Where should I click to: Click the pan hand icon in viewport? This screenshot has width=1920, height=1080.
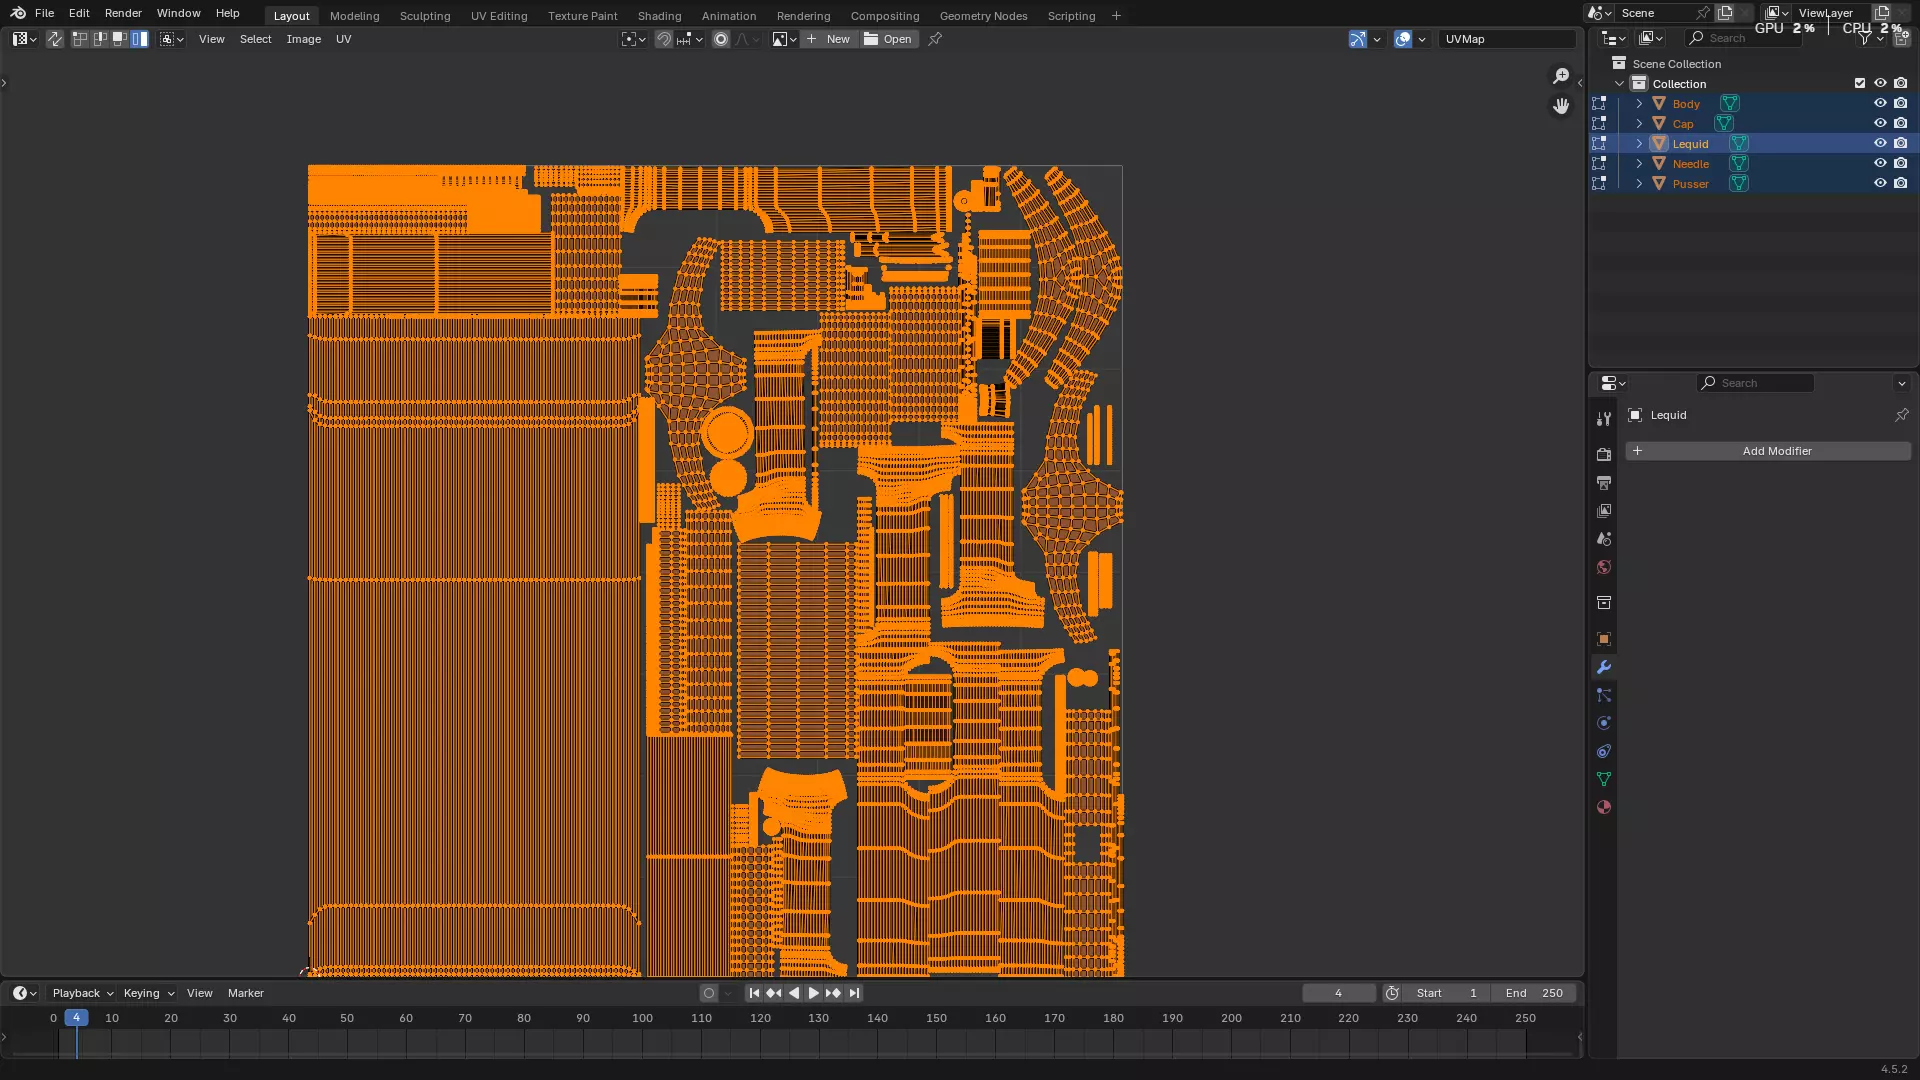pyautogui.click(x=1561, y=106)
